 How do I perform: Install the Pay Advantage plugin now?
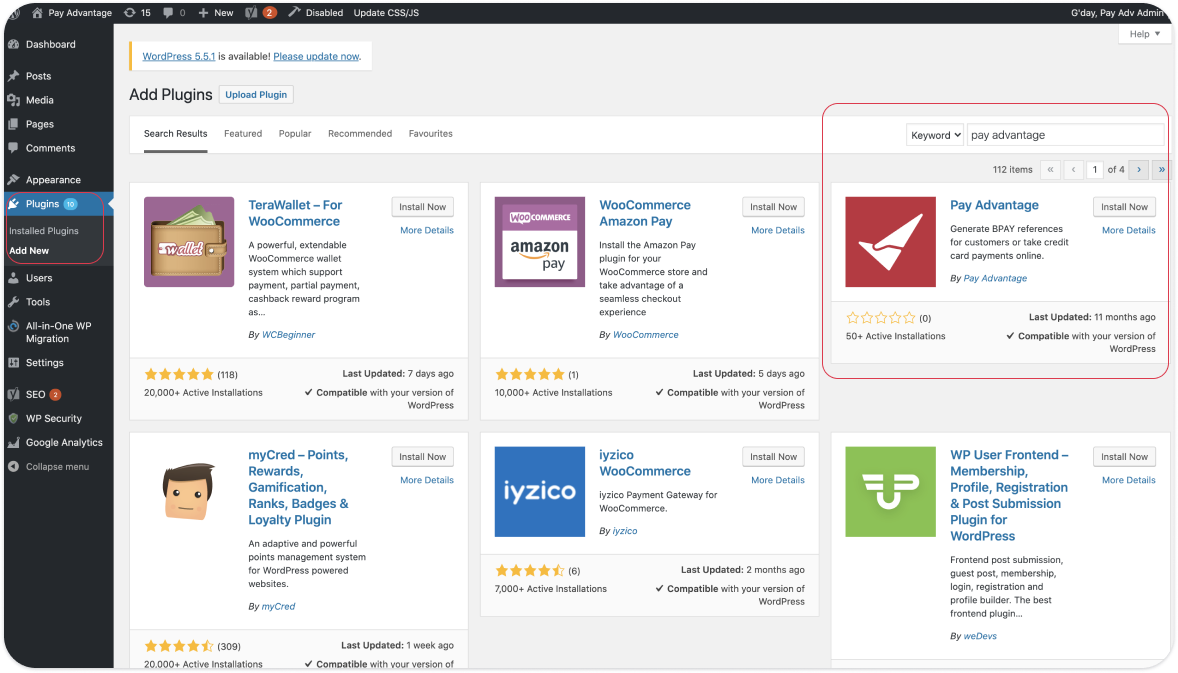tap(1124, 207)
